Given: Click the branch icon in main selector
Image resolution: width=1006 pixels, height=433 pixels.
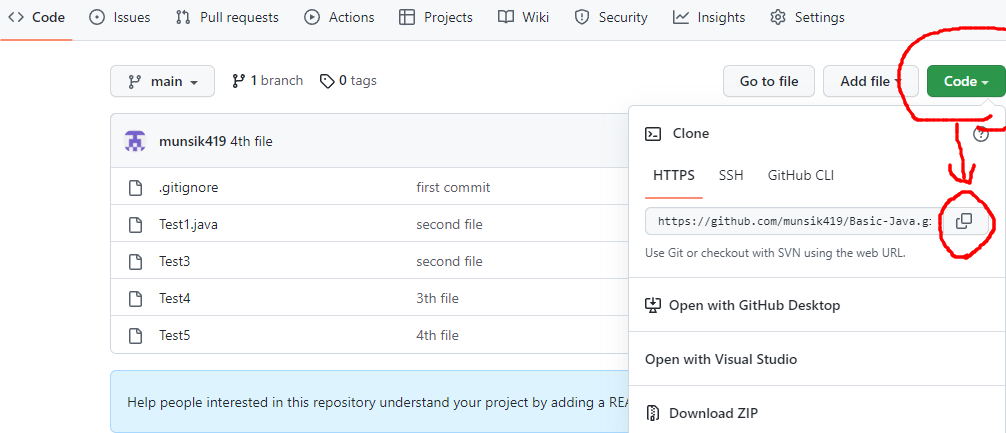Looking at the screenshot, I should coord(135,81).
